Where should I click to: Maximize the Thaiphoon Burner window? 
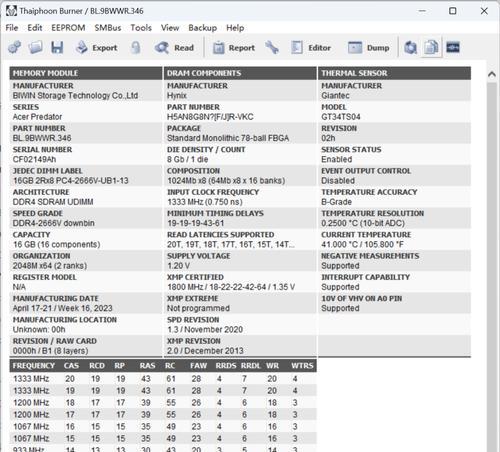(453, 11)
